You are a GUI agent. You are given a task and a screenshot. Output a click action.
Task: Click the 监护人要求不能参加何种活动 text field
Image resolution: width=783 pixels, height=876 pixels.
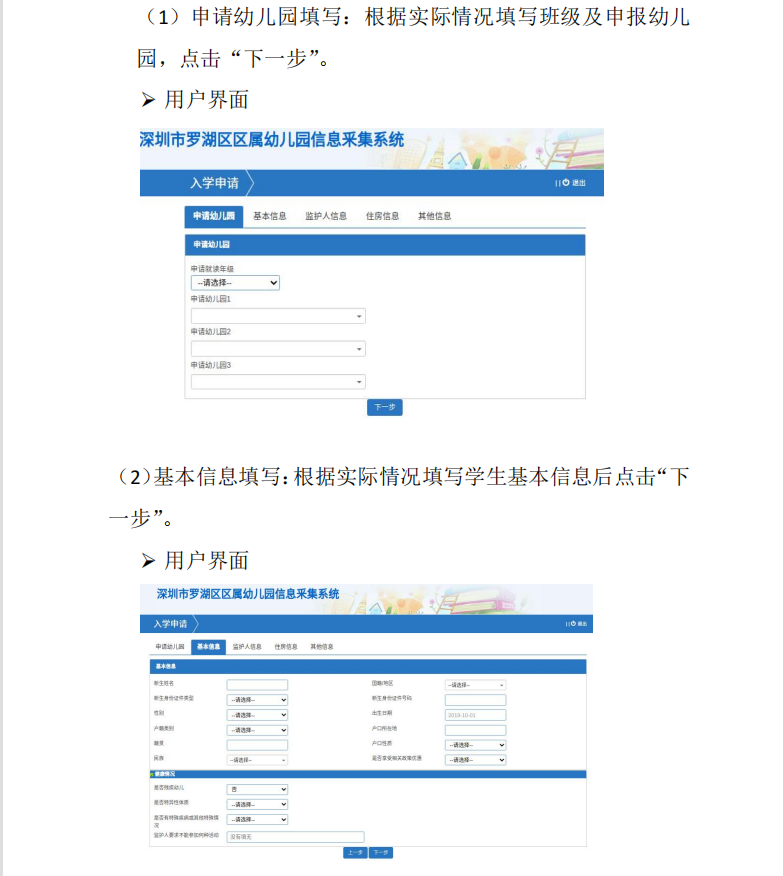click(295, 836)
